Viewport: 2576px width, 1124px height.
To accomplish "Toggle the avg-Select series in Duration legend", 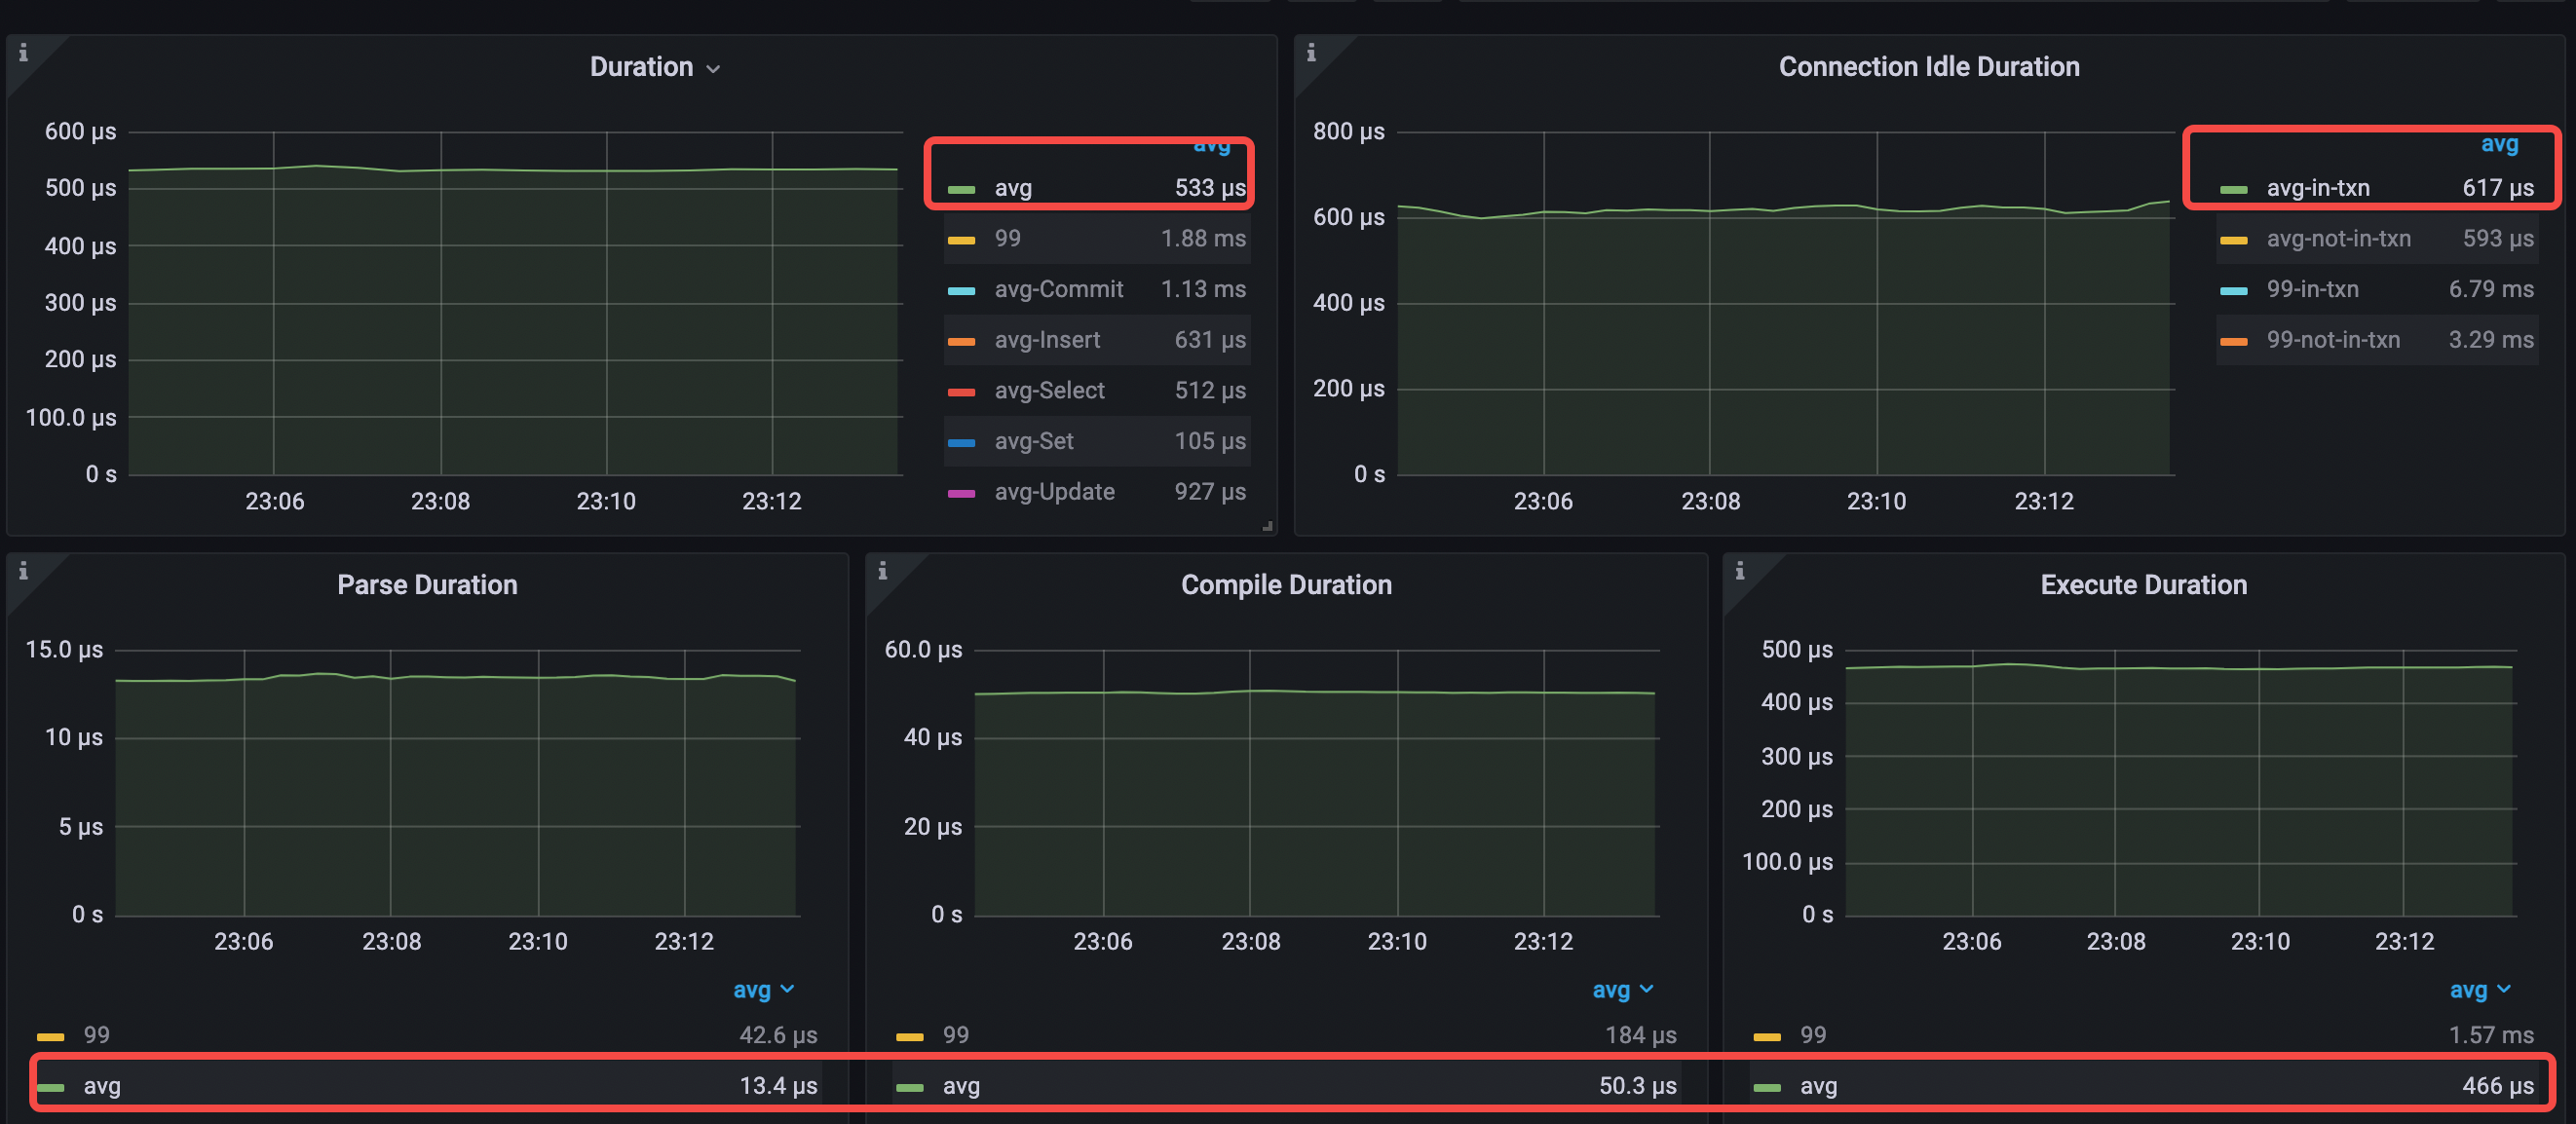I will tap(1049, 390).
